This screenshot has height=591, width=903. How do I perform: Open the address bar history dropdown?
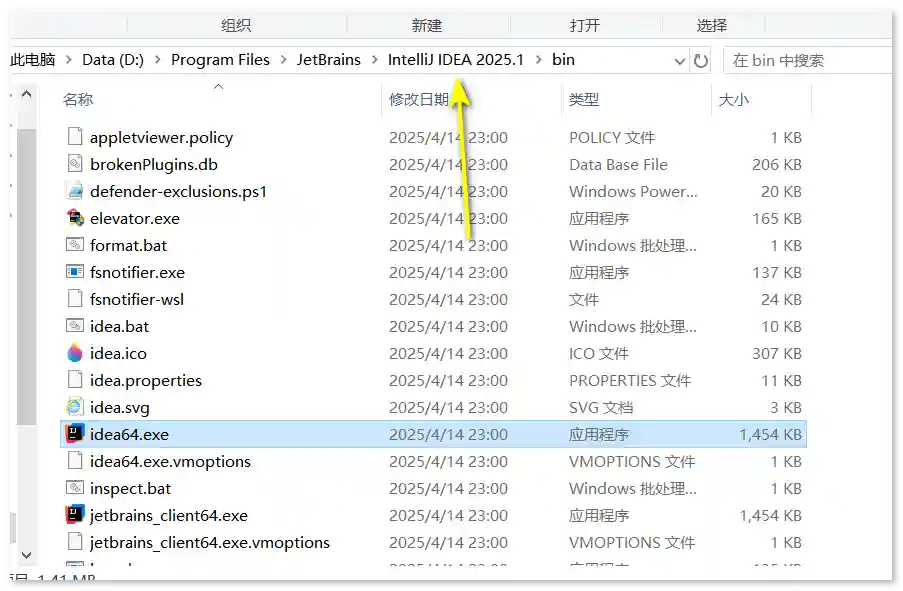click(680, 60)
